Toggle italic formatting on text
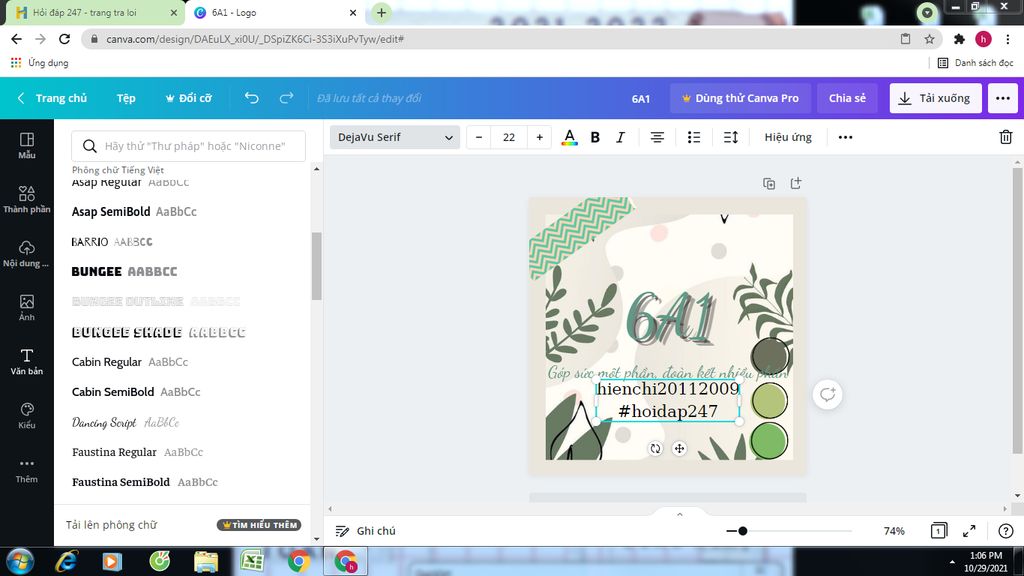Image resolution: width=1024 pixels, height=576 pixels. (620, 137)
